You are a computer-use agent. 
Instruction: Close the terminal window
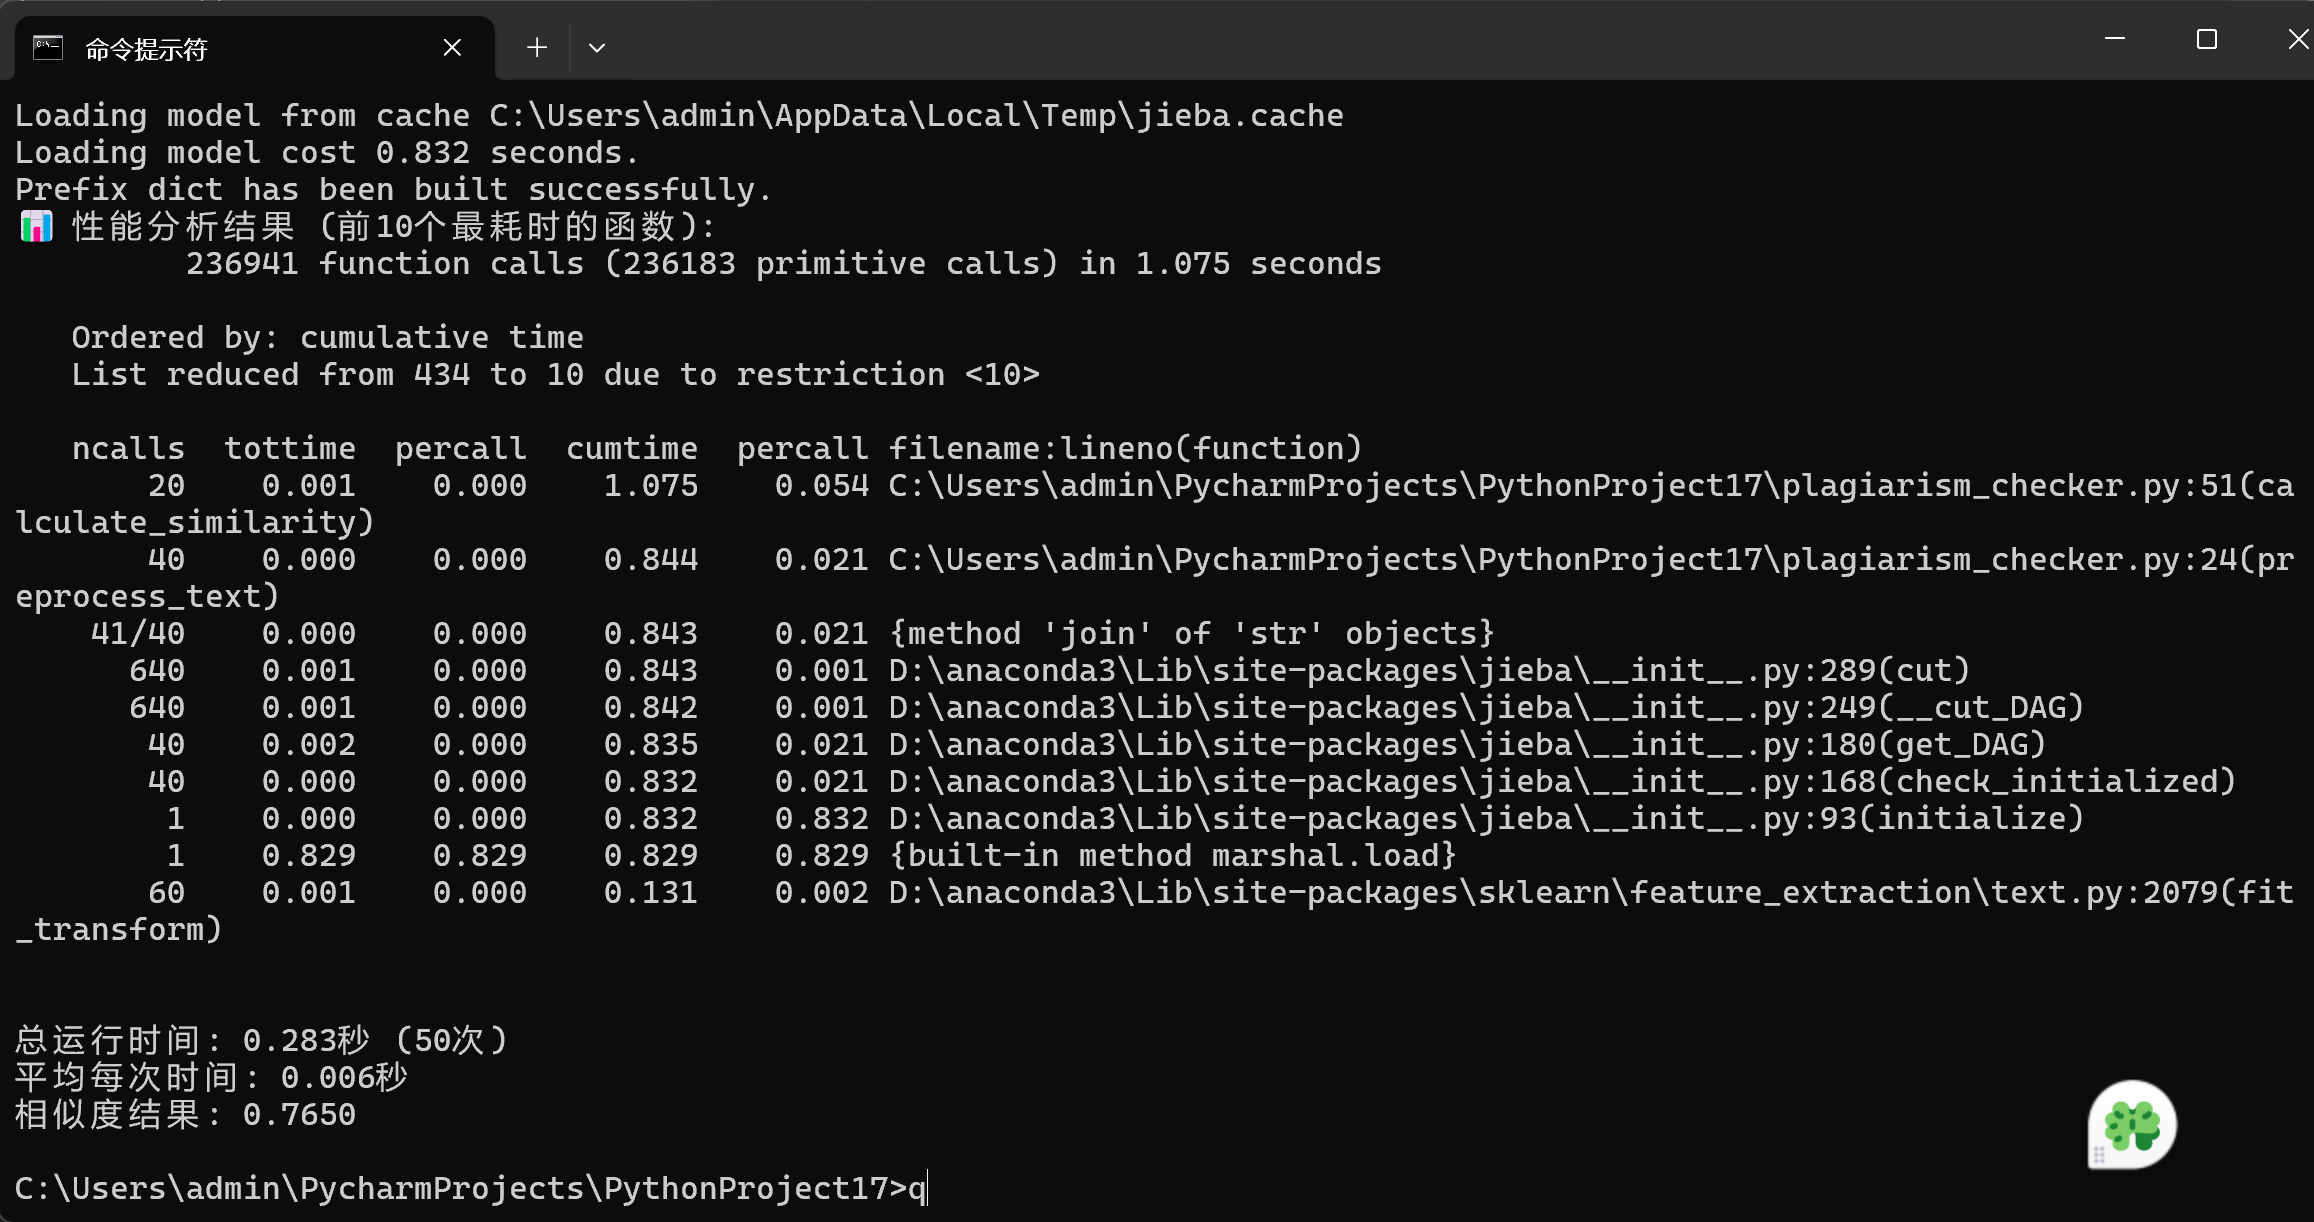[2297, 39]
